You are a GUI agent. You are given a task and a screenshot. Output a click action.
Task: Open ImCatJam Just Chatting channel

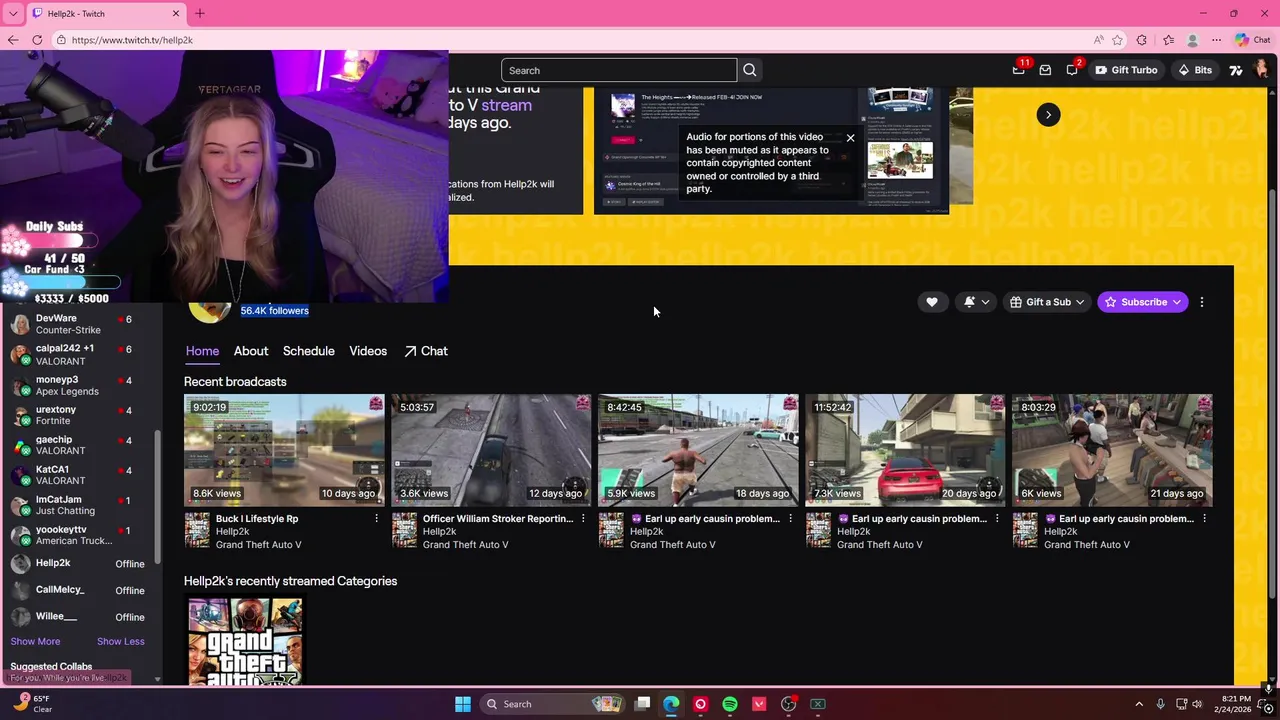(x=80, y=505)
